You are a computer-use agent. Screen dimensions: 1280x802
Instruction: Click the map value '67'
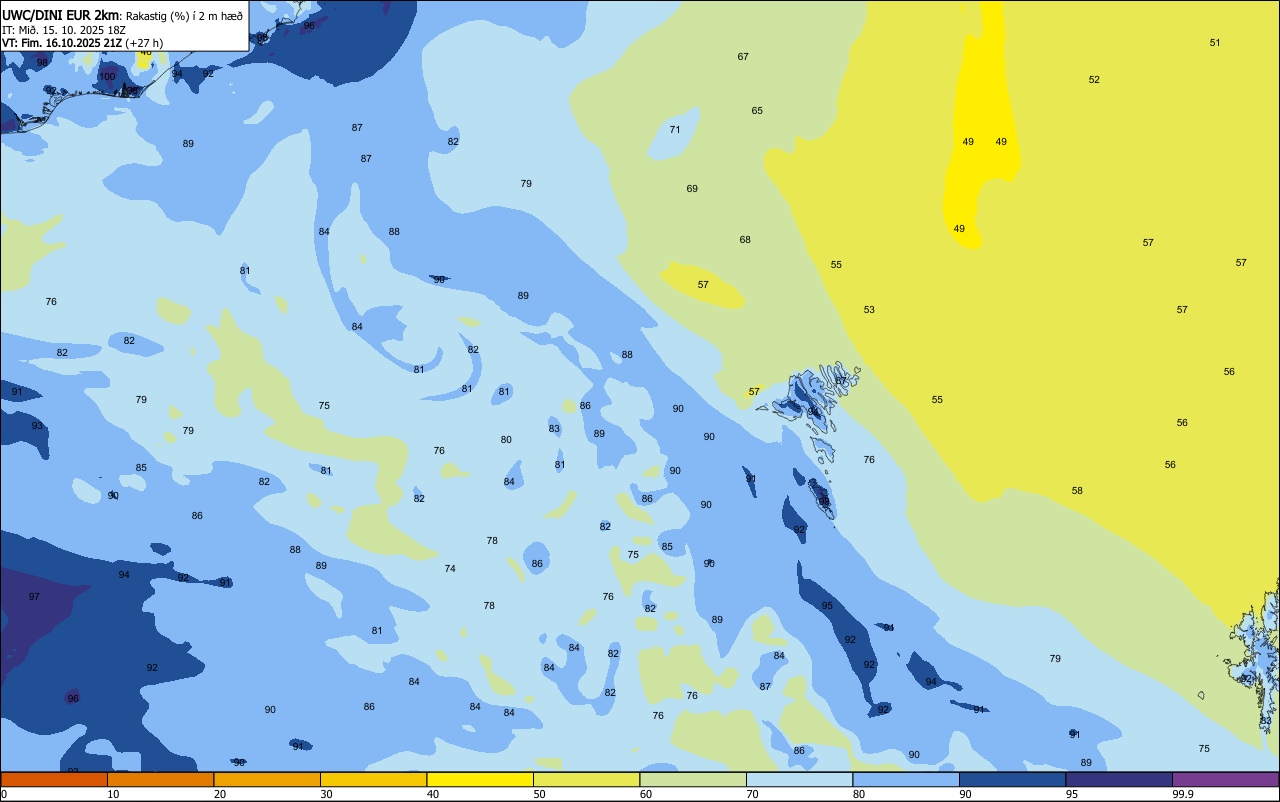[743, 57]
